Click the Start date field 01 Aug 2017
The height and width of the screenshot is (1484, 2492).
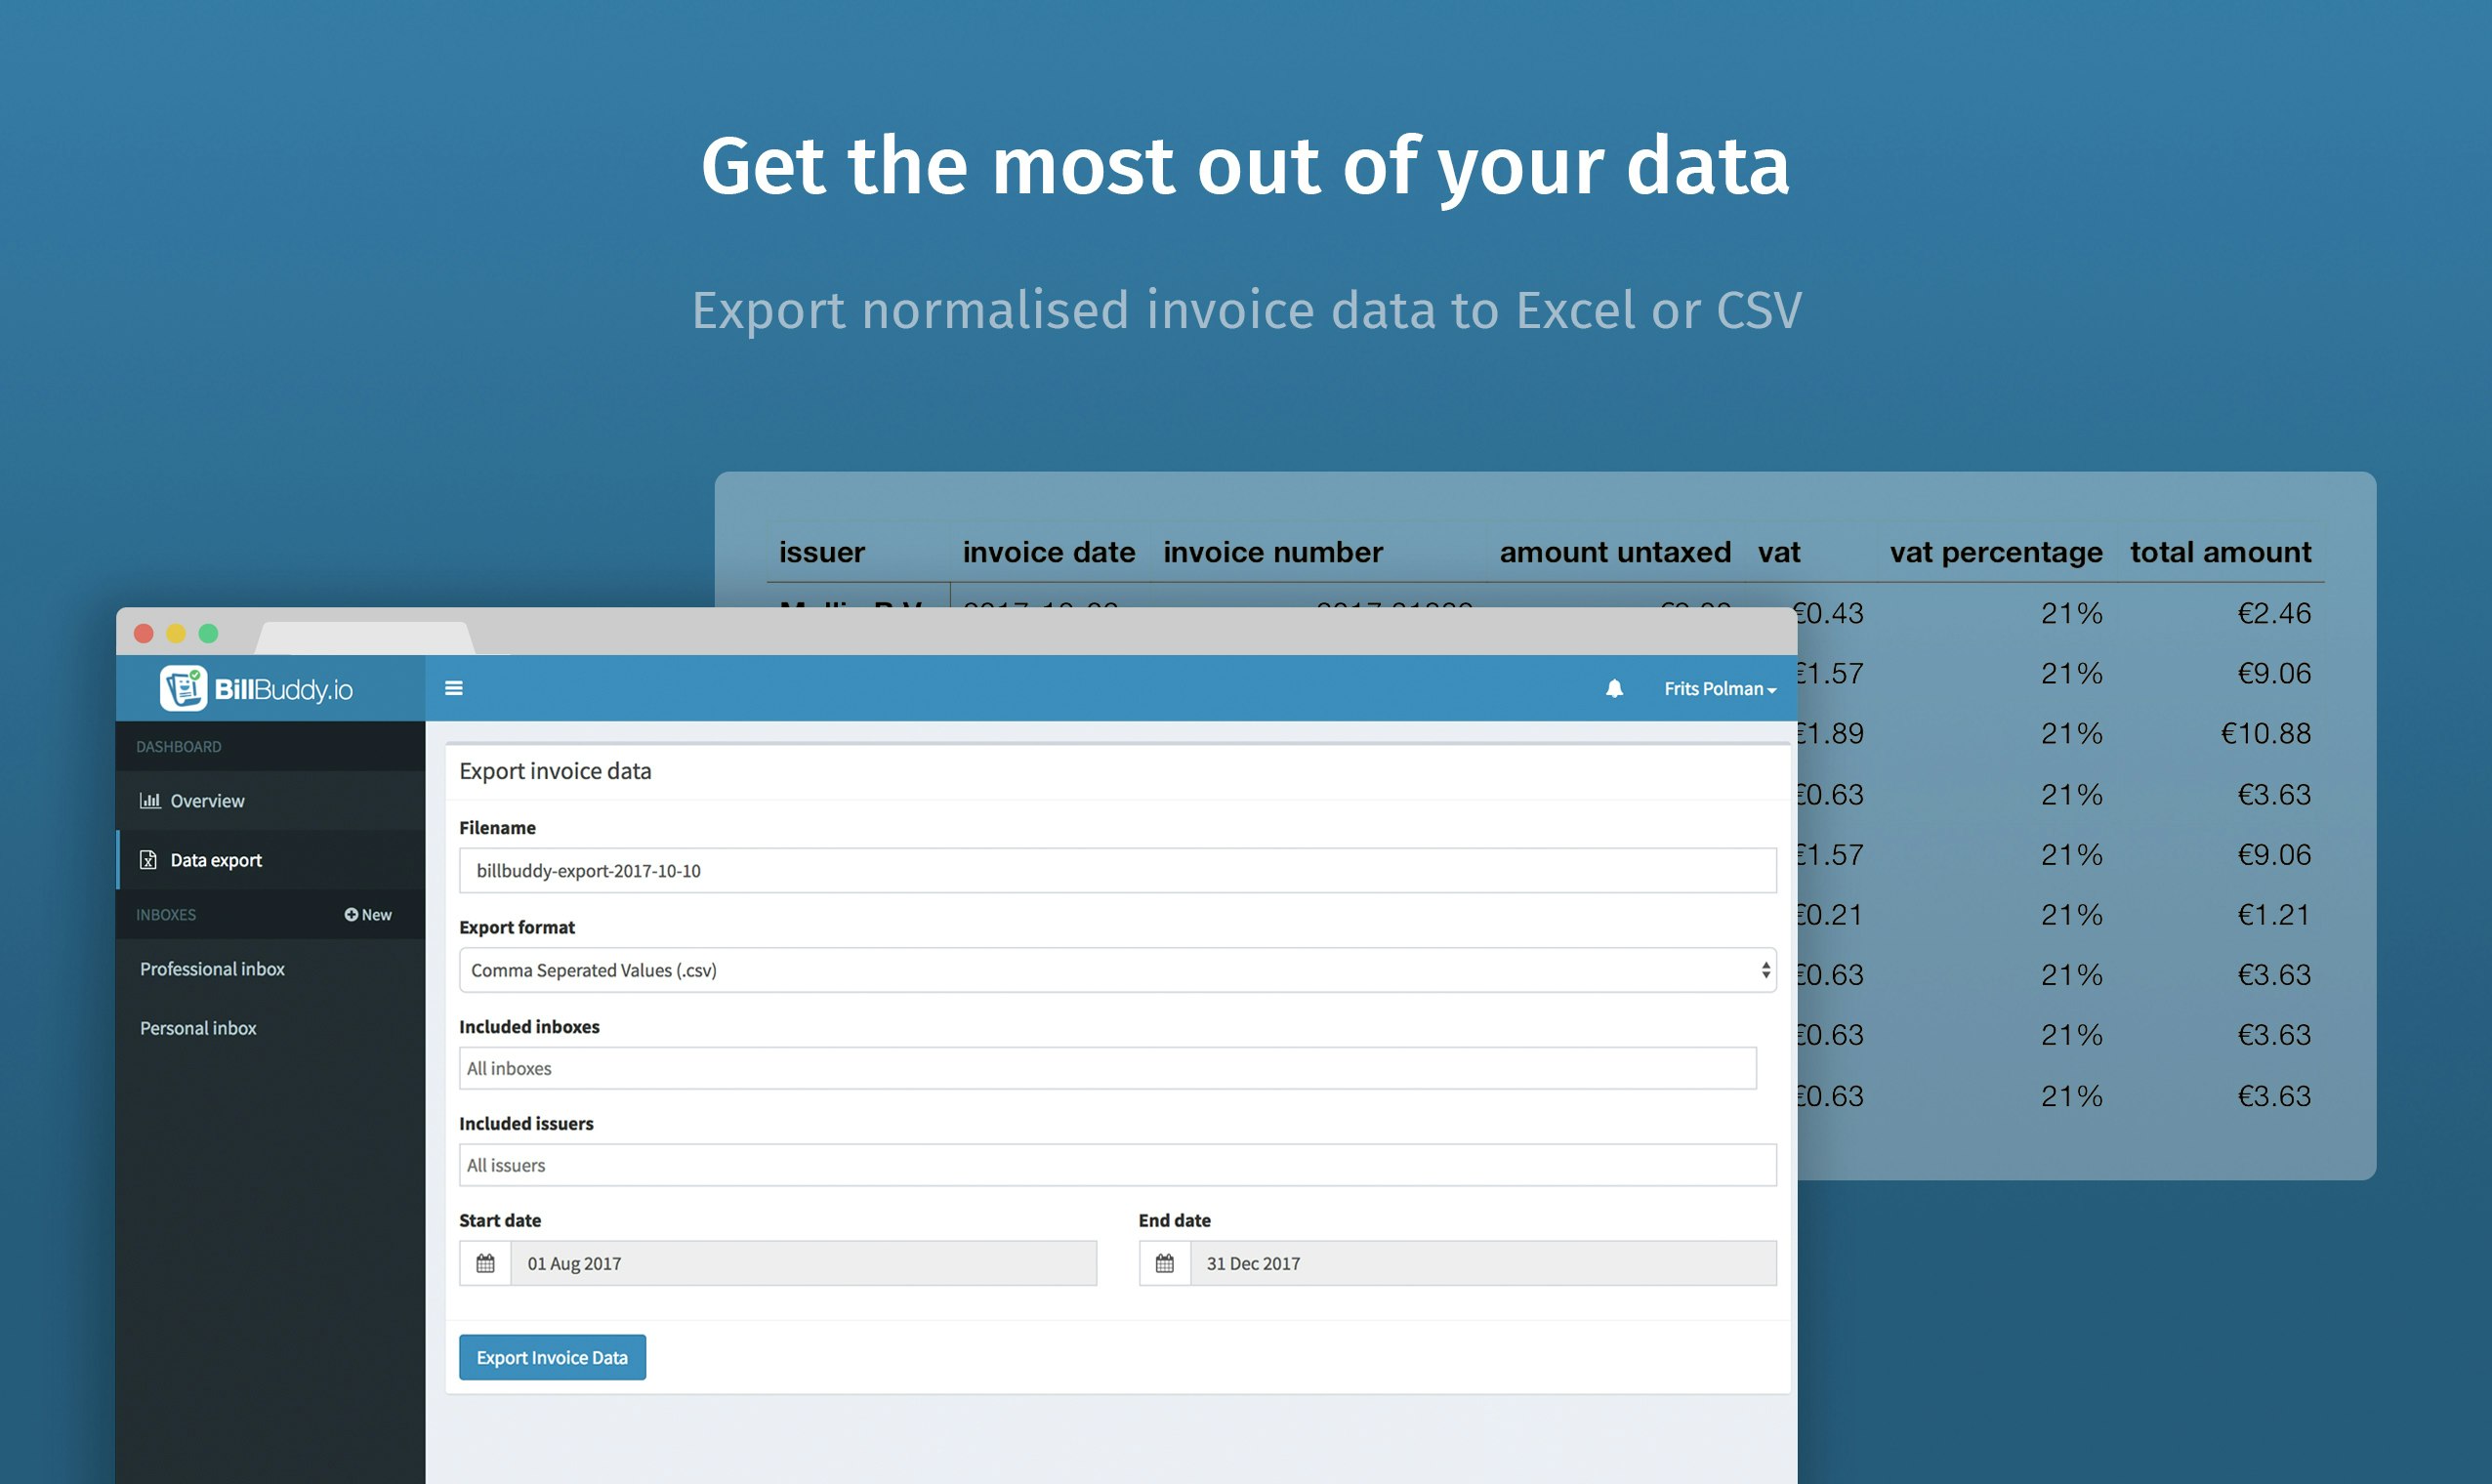pos(803,1263)
